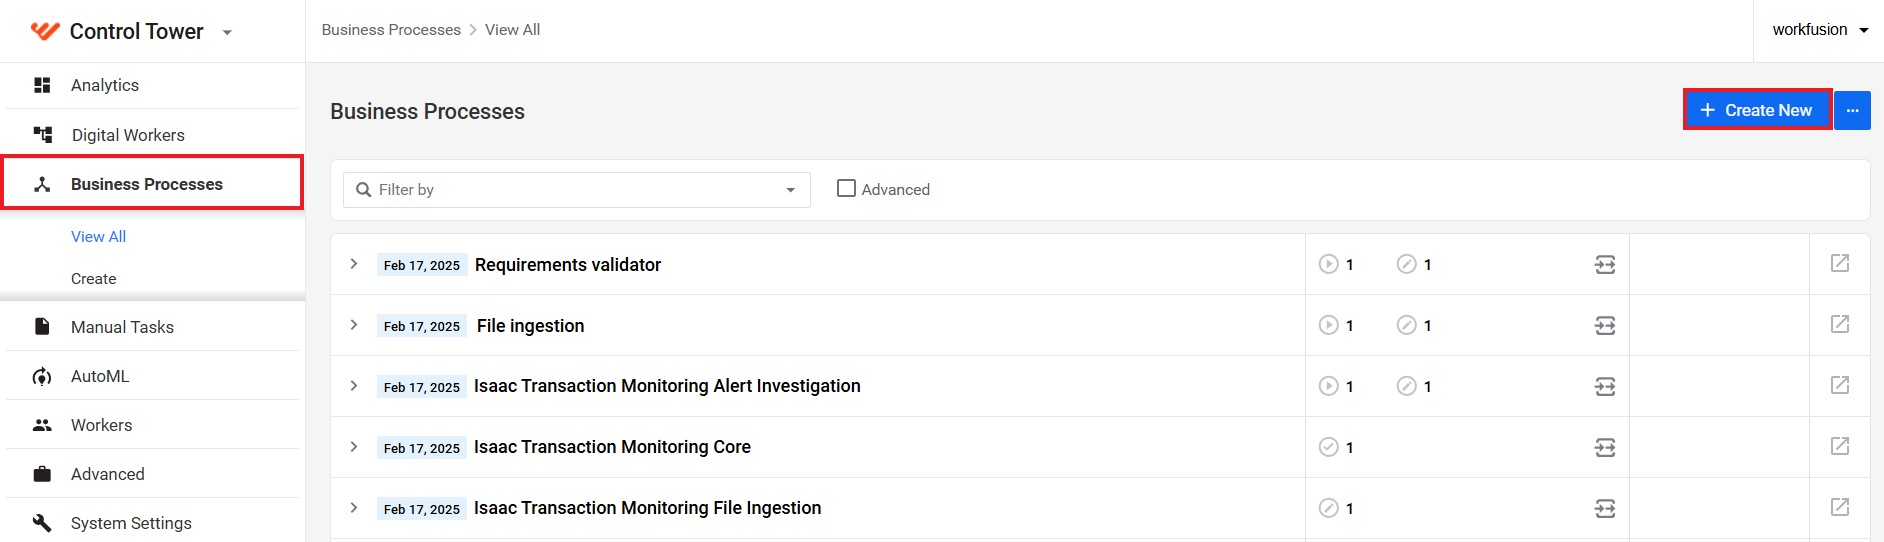Click the search magnifier in Filter by

click(363, 190)
